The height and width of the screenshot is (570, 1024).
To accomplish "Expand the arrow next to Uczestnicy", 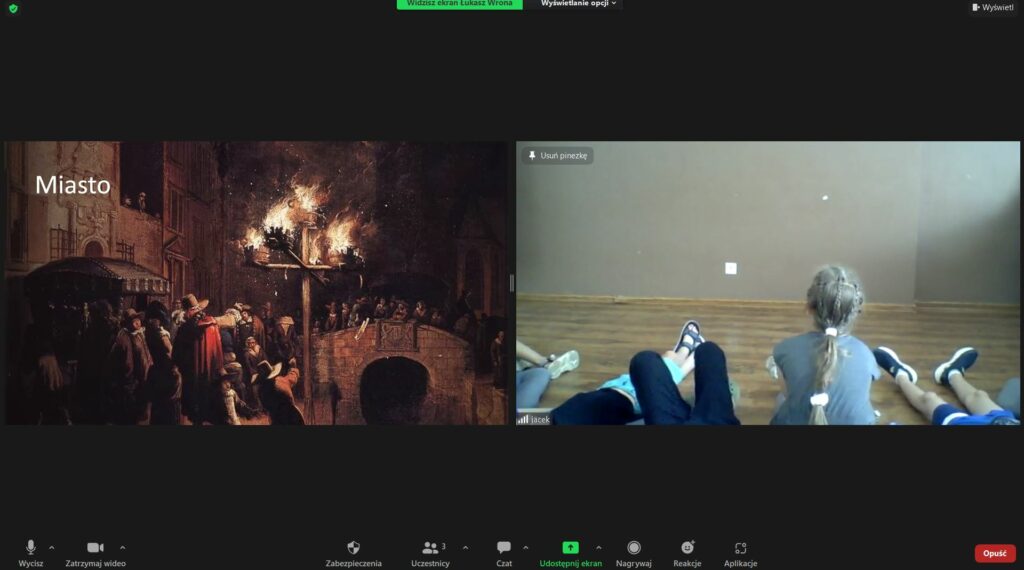I will 465,547.
